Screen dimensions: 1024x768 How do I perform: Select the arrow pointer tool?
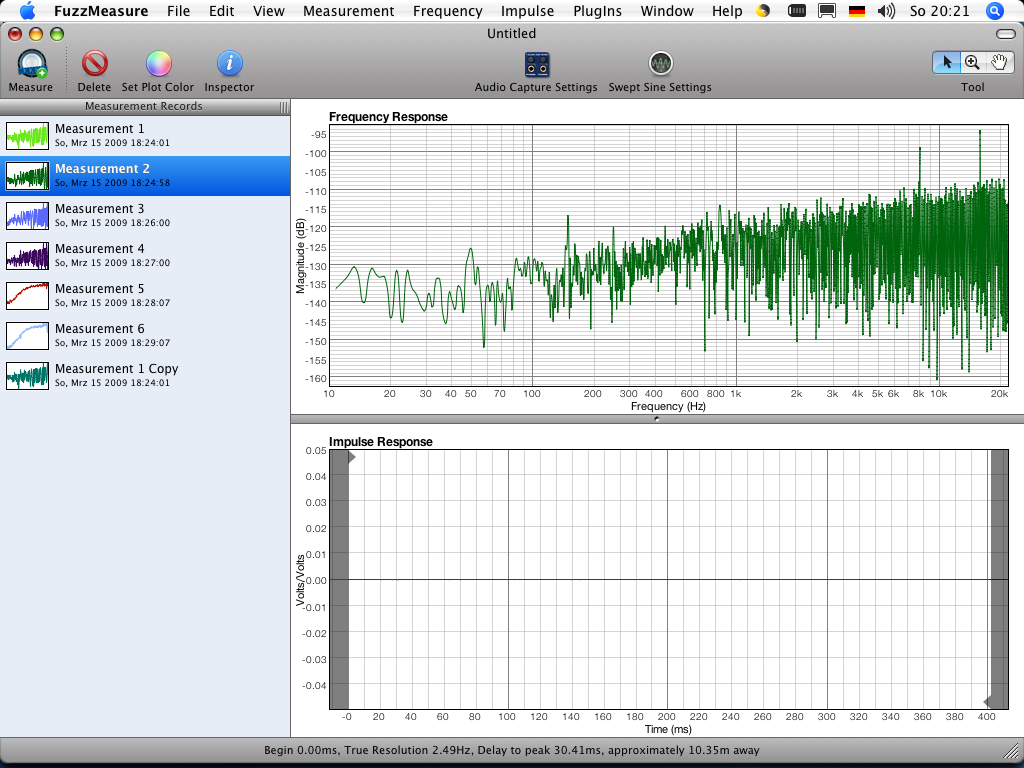pos(946,63)
